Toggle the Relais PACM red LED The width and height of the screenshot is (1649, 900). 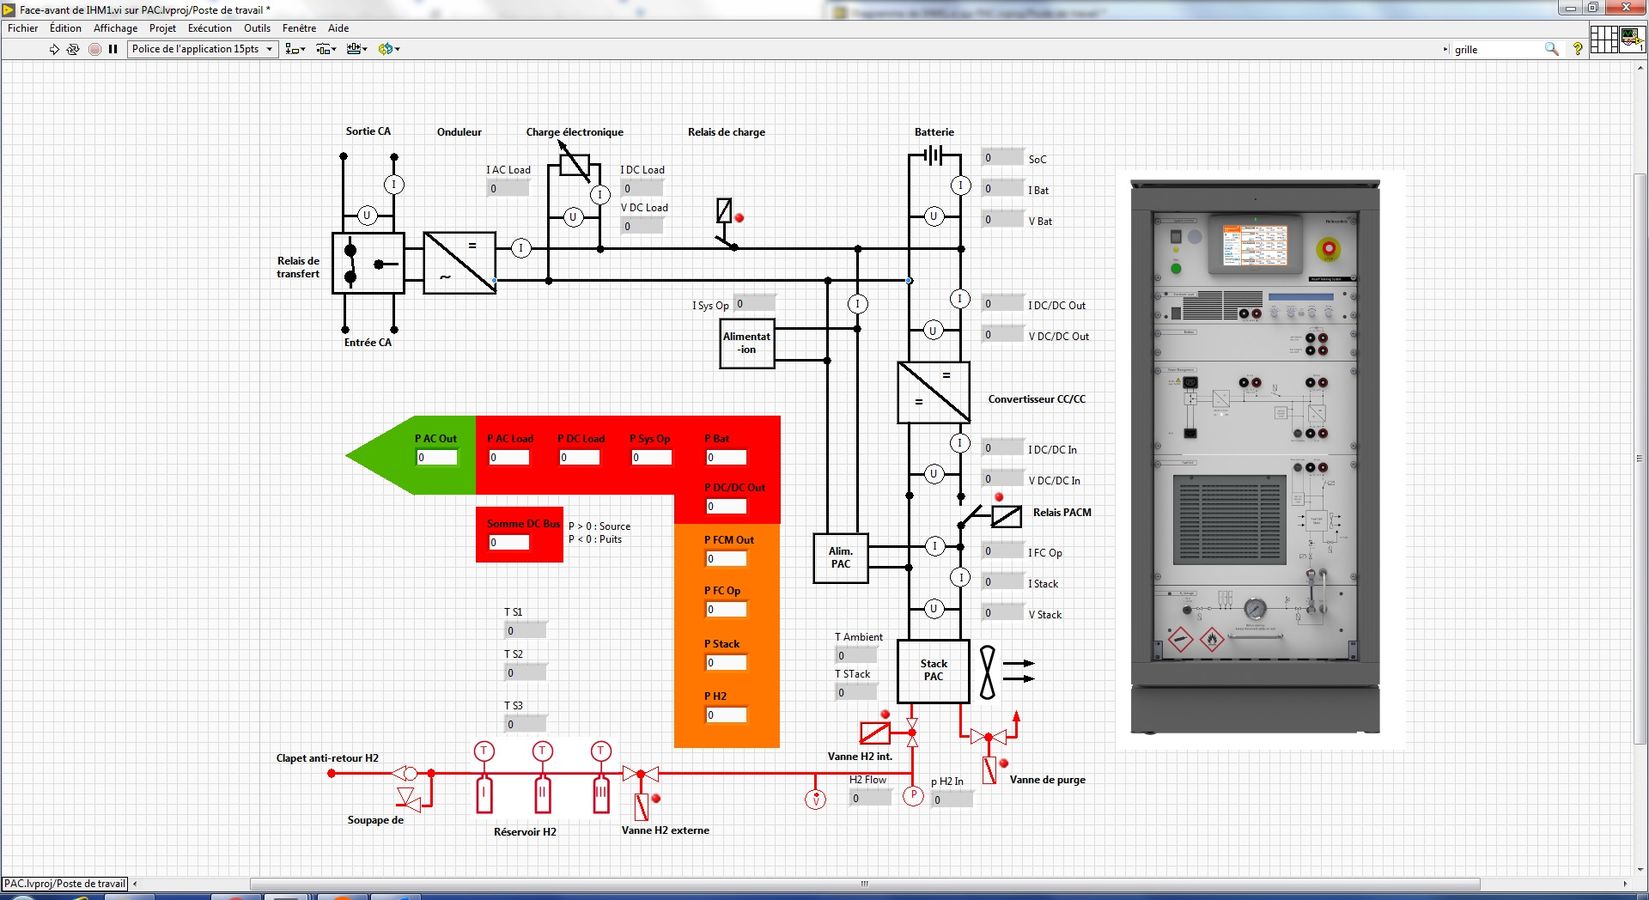tap(998, 497)
